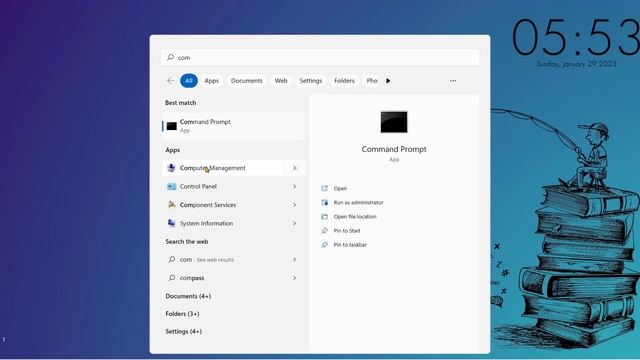The image size is (640, 360).
Task: Expand Component Services details chevron
Action: 294,205
